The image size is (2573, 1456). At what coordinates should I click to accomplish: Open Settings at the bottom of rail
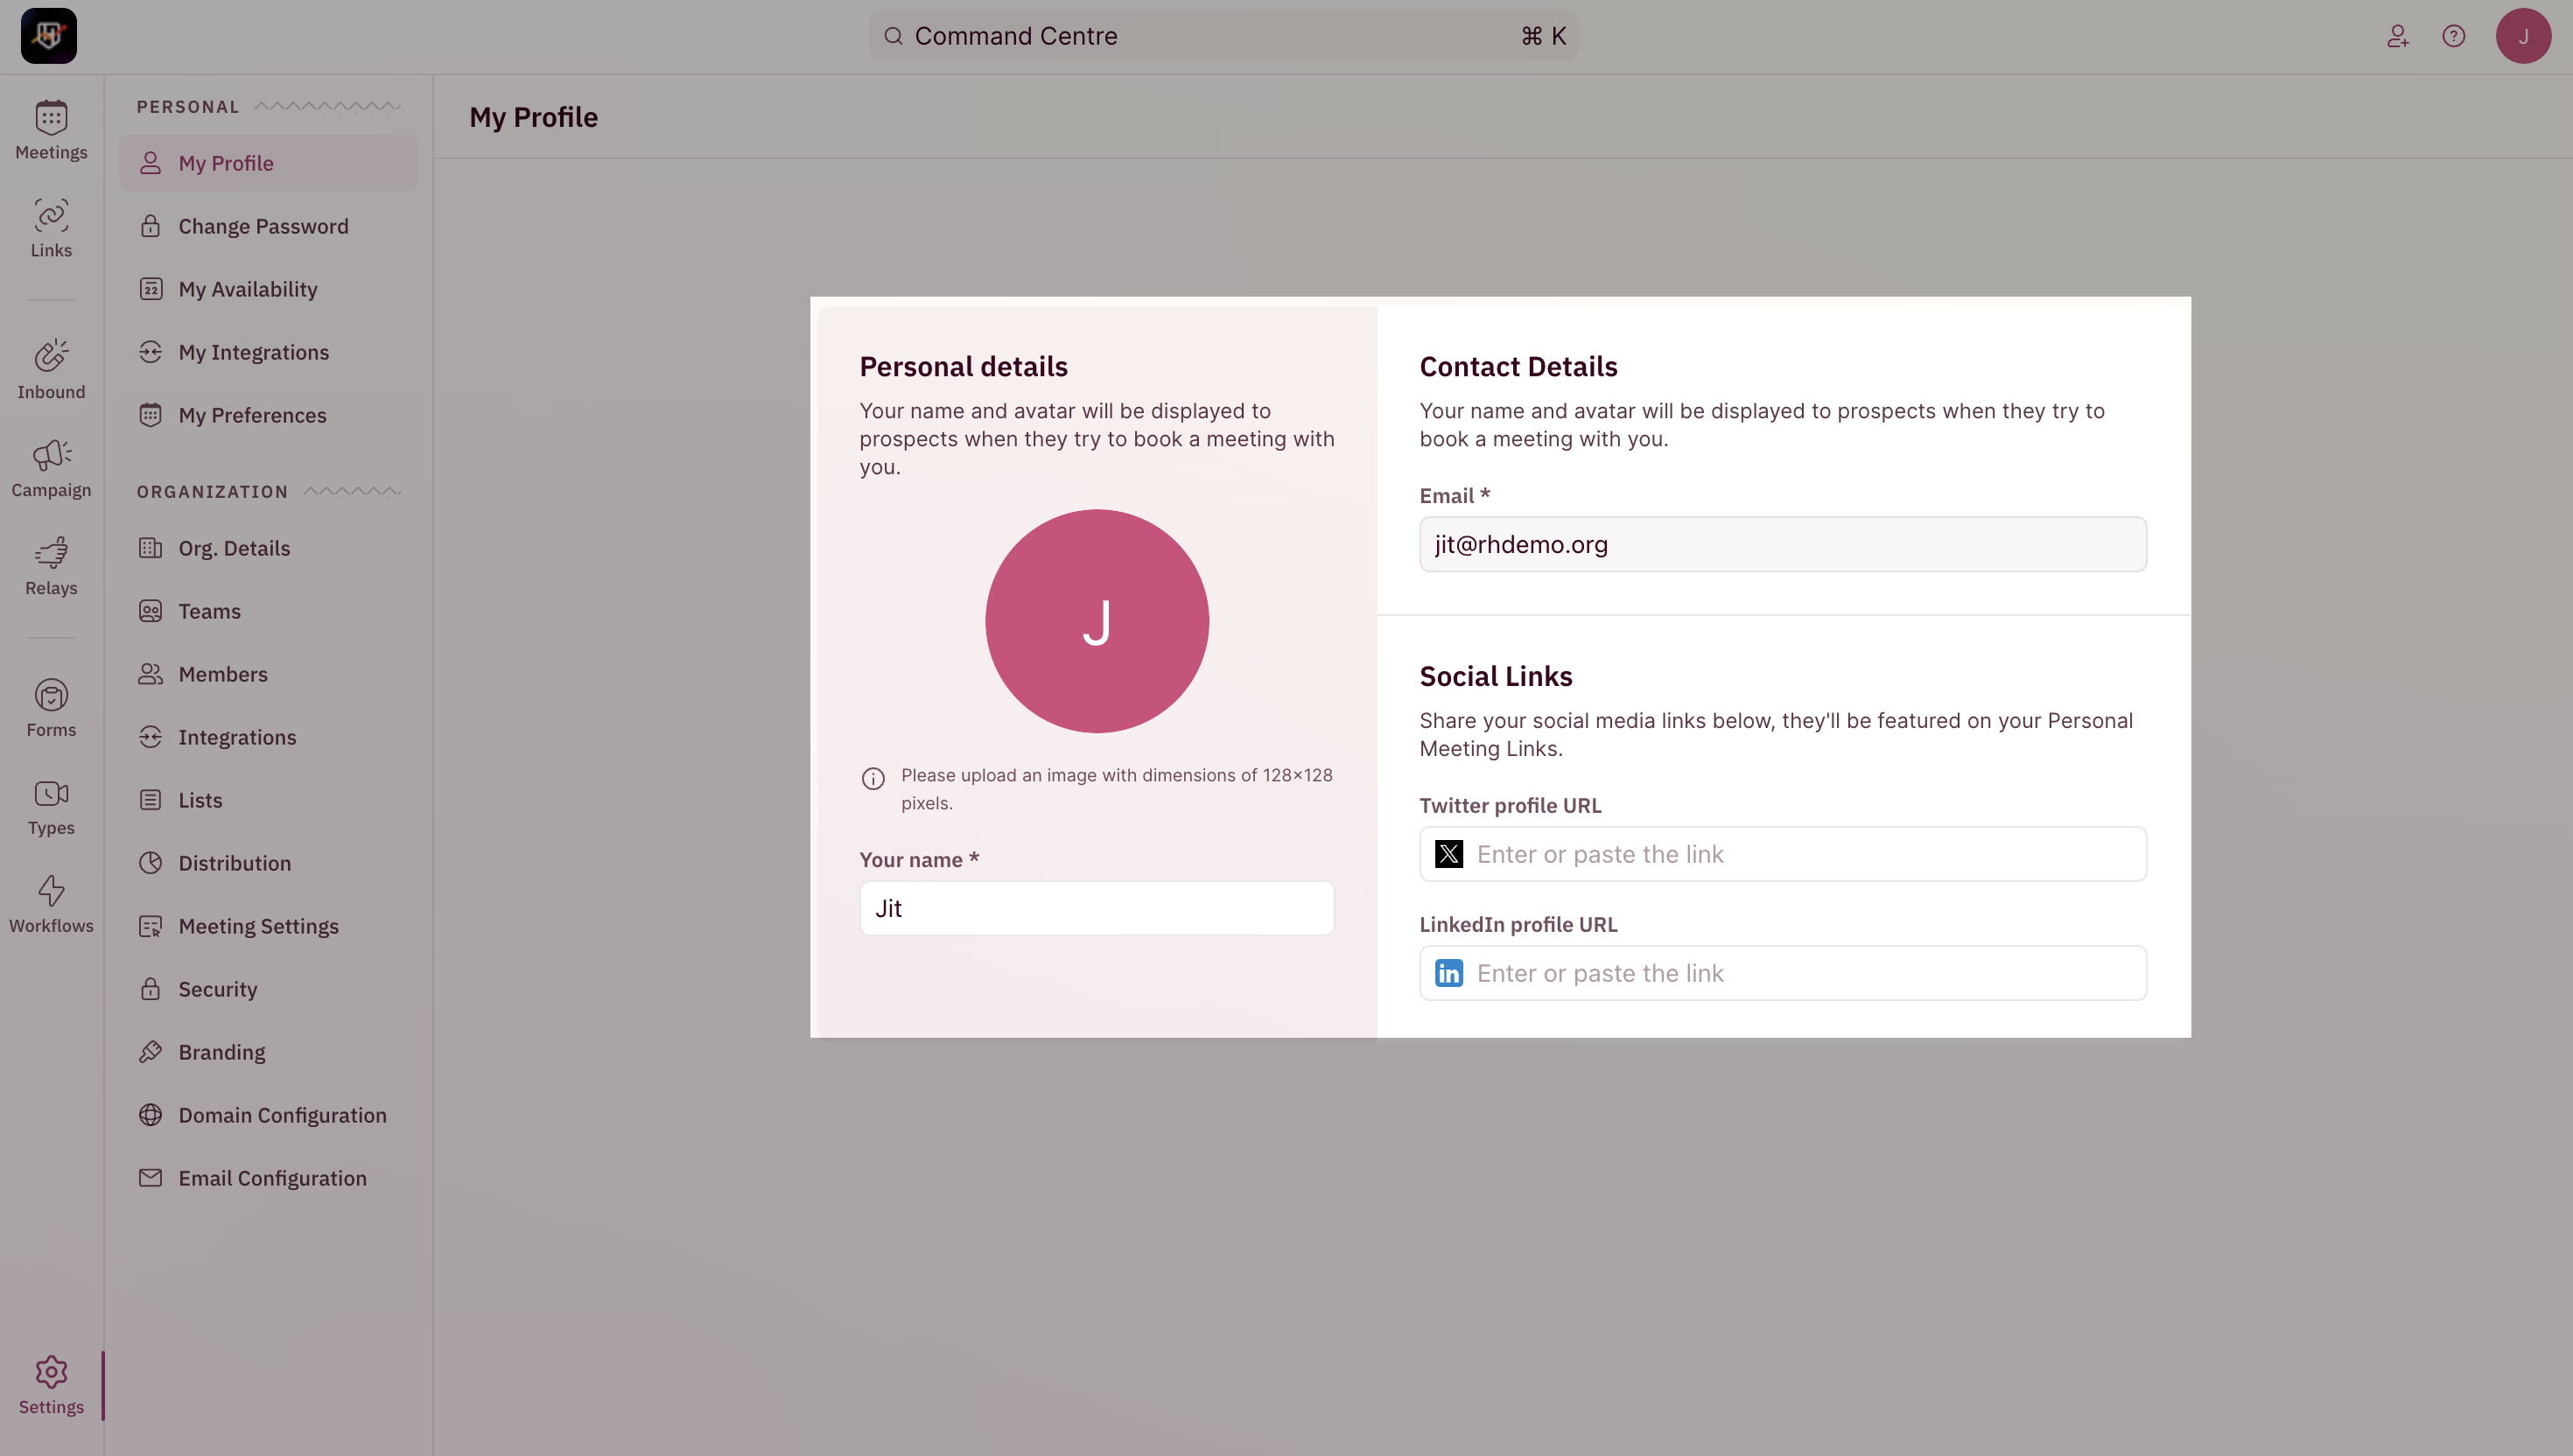coord(51,1385)
